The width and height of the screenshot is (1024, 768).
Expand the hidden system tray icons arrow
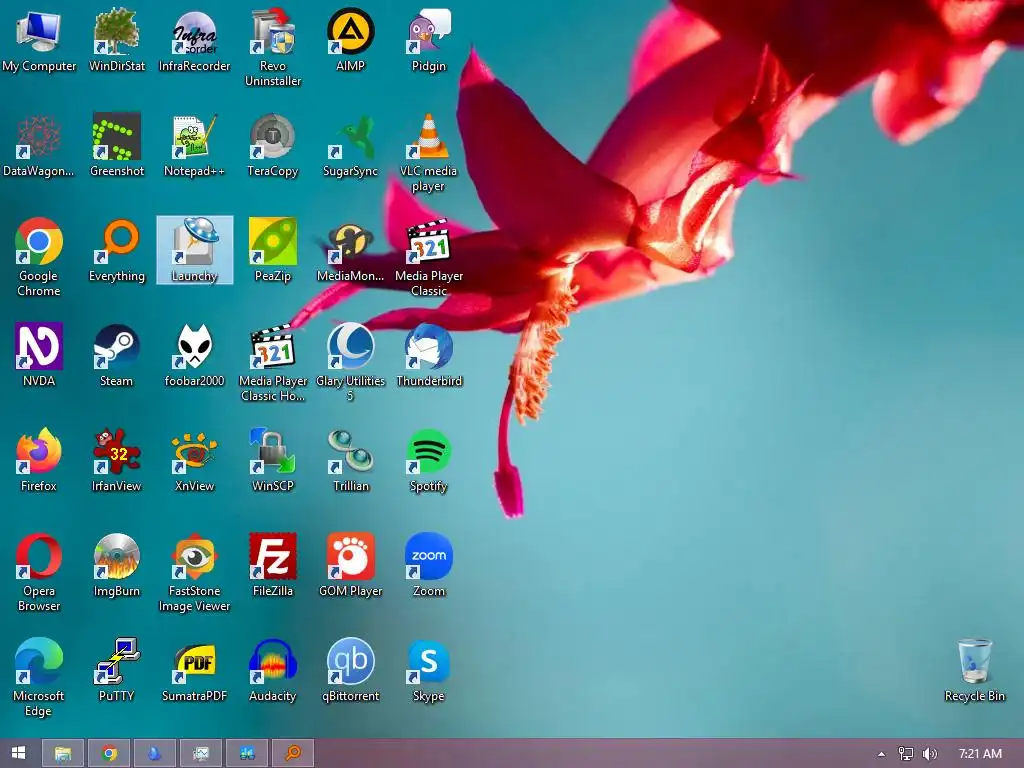(x=881, y=754)
